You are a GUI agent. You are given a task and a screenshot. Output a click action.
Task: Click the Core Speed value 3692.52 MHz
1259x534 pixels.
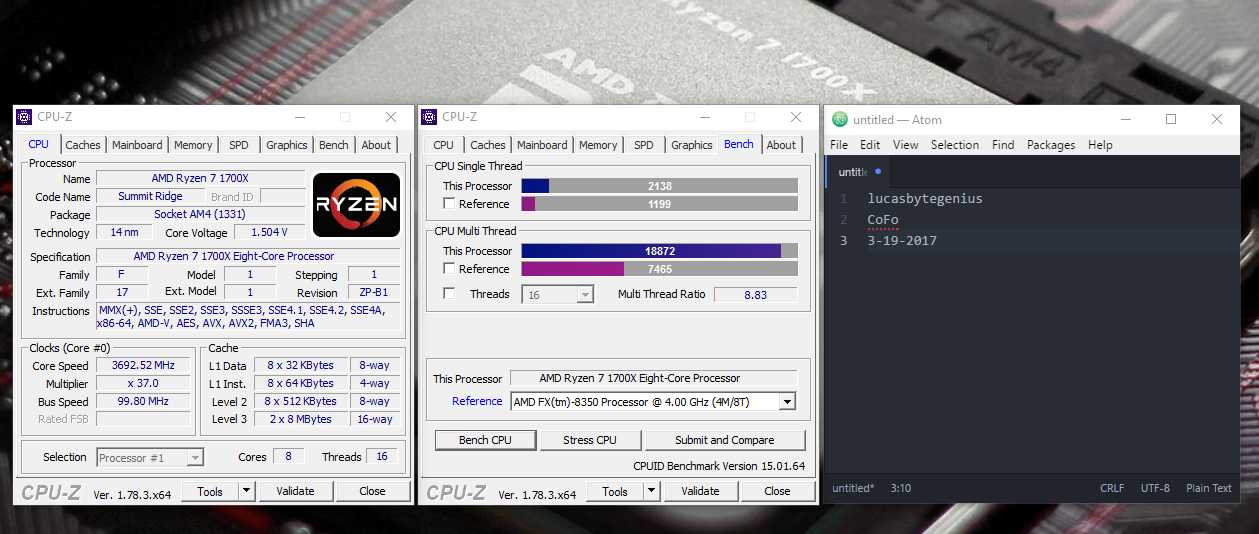coord(143,366)
